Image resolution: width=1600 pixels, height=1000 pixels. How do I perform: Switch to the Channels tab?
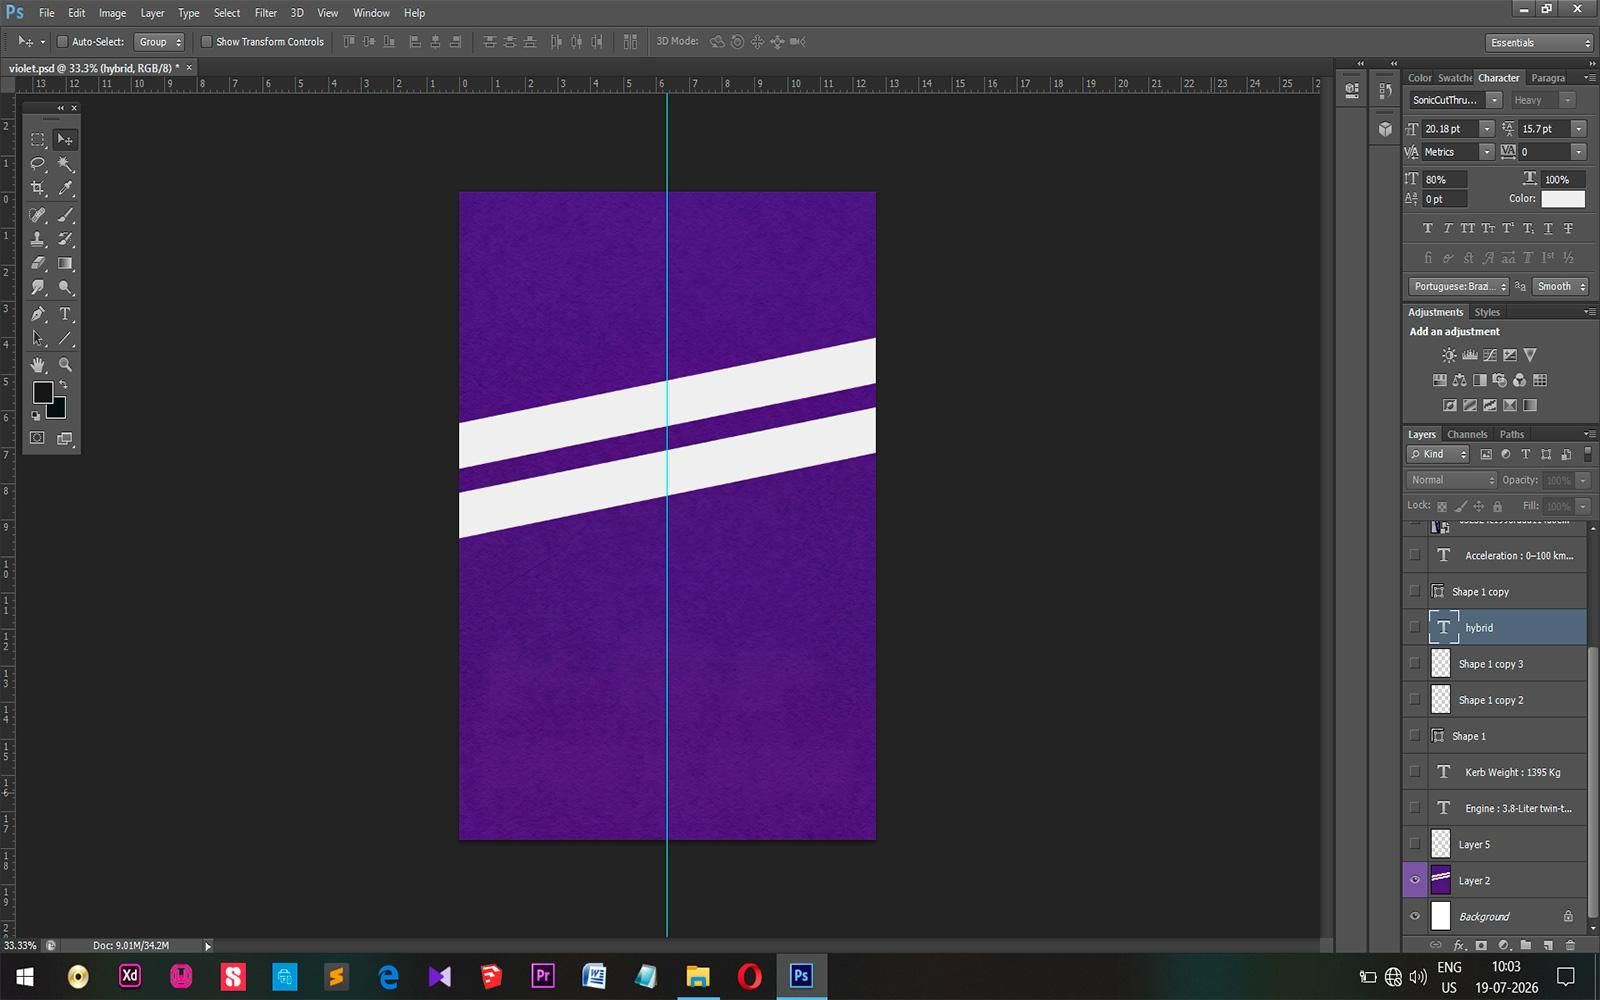[1467, 434]
